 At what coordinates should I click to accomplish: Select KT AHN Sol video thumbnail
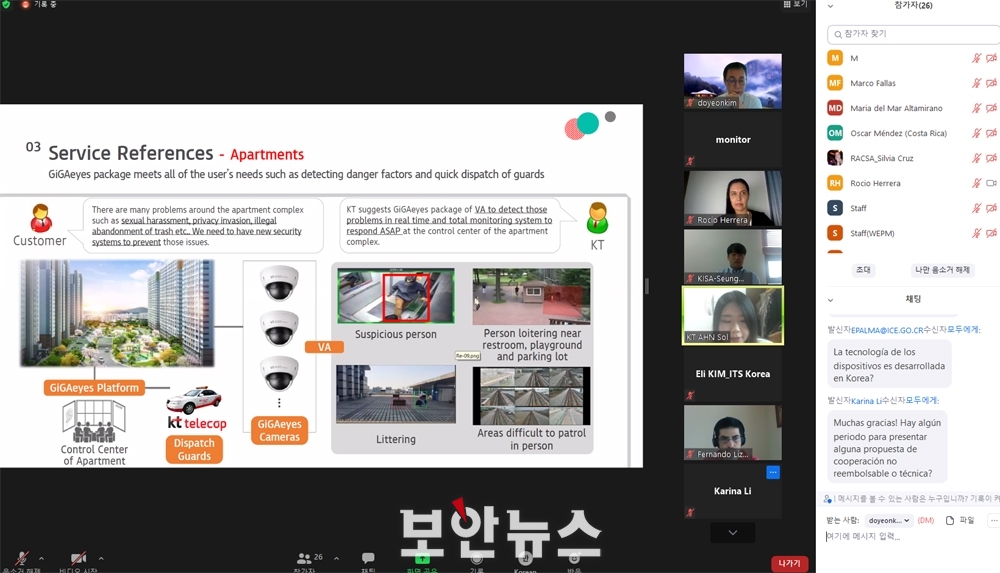733,315
